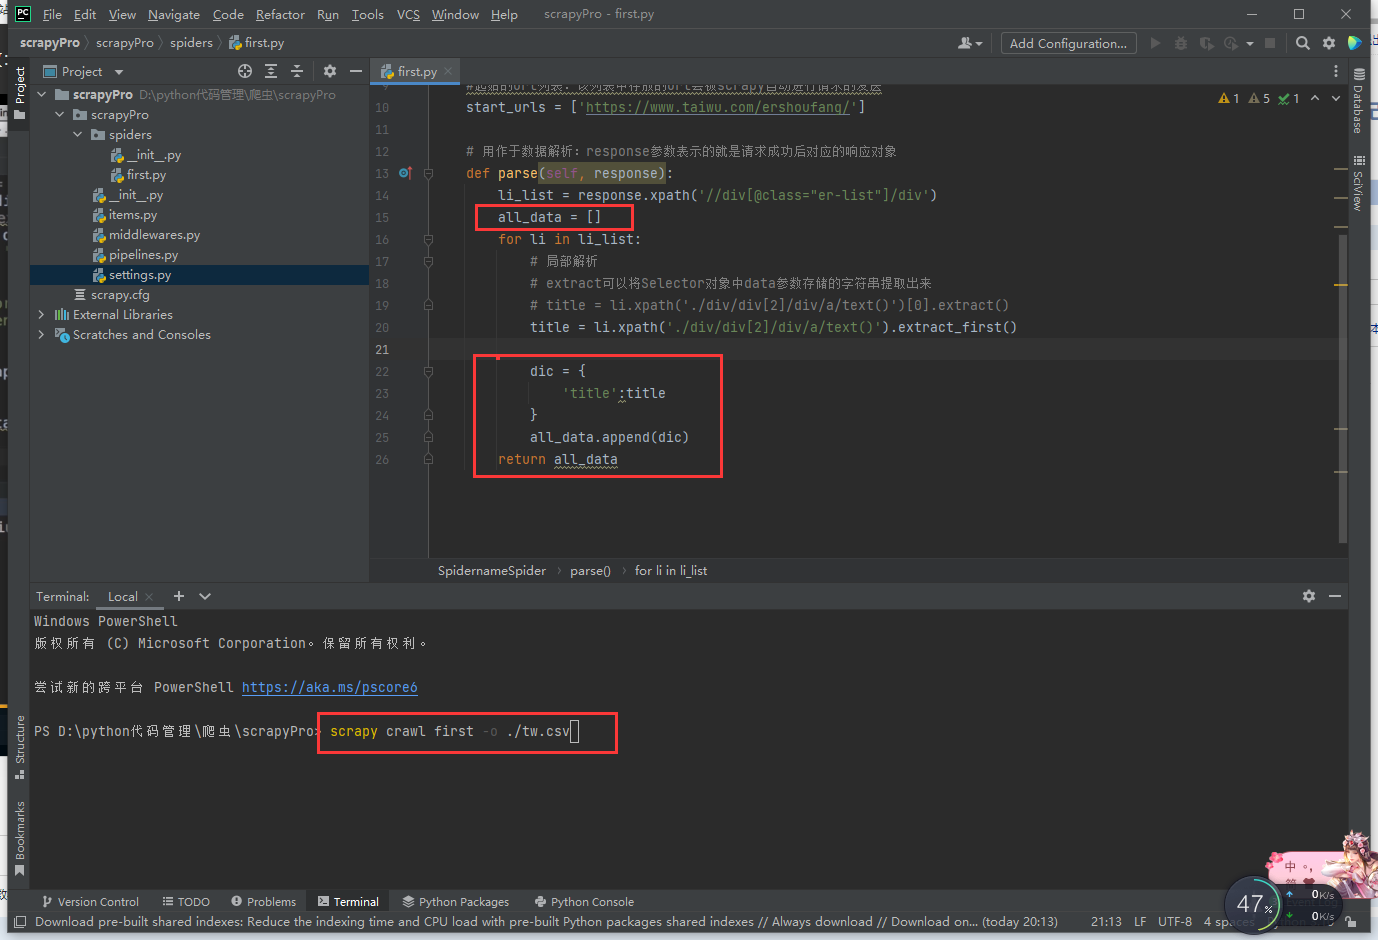This screenshot has width=1378, height=940.
Task: Add a new terminal session with the plus
Action: pos(179,596)
